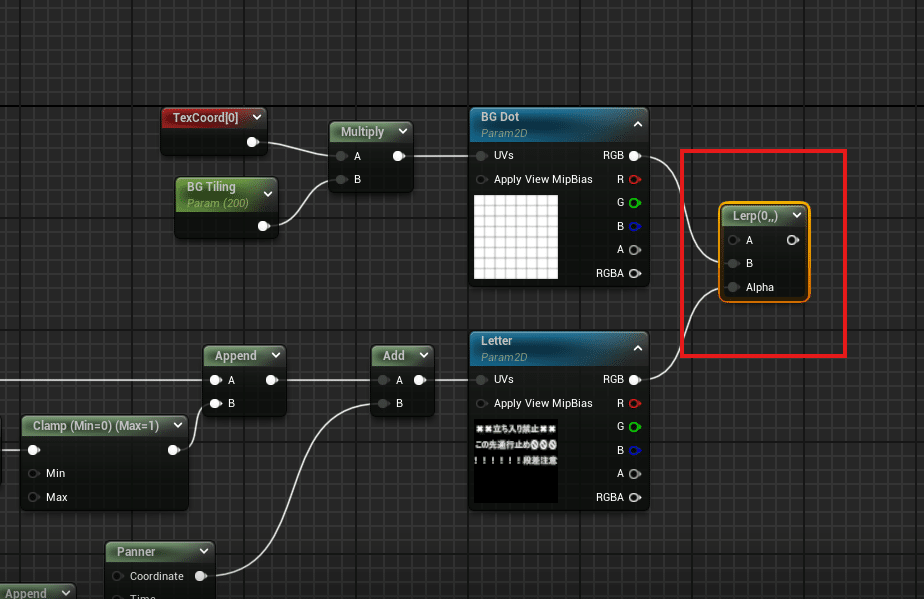Click the Letter RGBA output pin

click(635, 498)
